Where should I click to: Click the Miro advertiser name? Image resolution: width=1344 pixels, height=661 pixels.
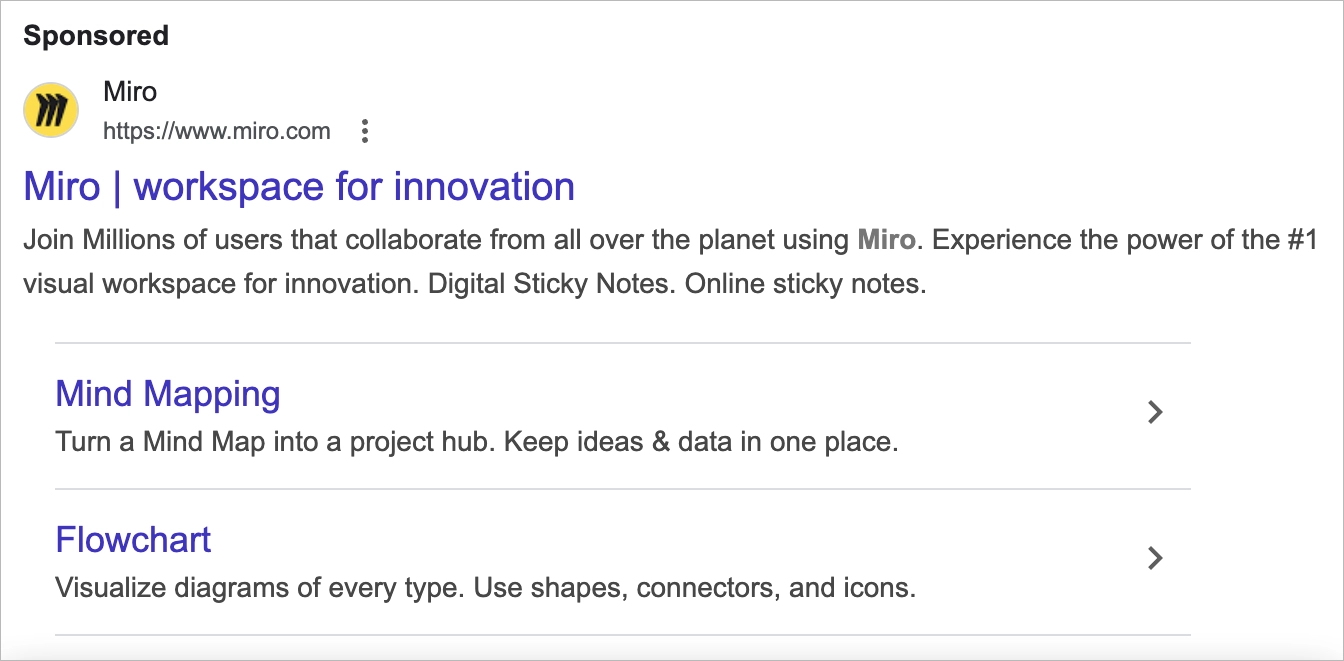(x=130, y=91)
